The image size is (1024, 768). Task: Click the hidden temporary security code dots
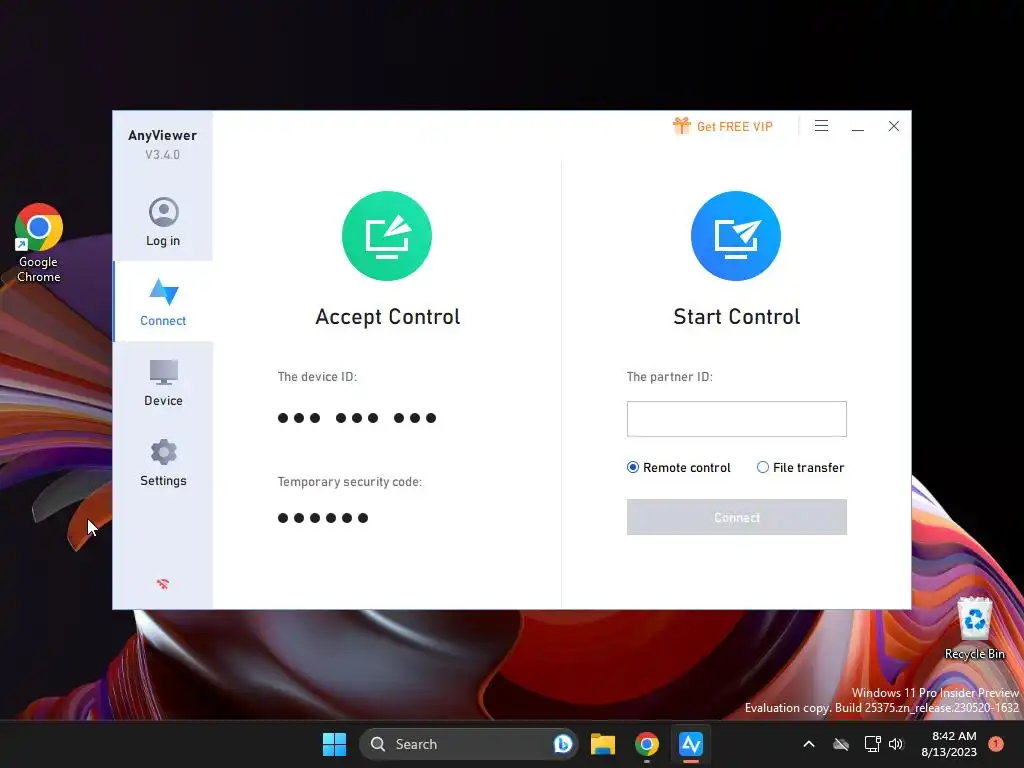click(323, 518)
